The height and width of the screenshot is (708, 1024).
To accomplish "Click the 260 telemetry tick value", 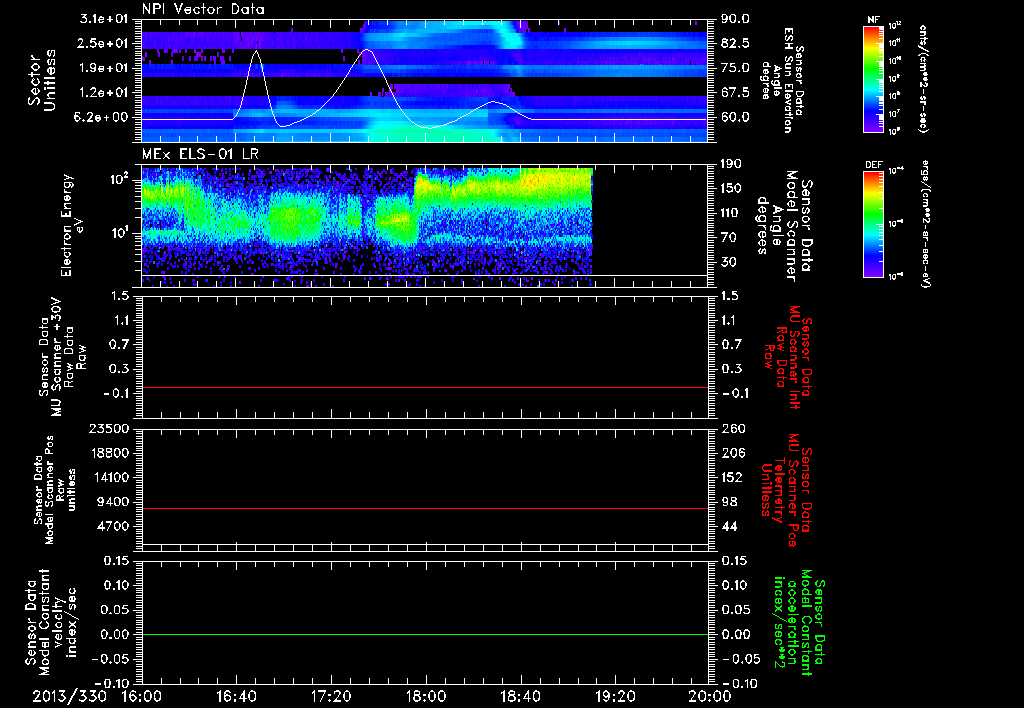I will pyautogui.click(x=733, y=428).
